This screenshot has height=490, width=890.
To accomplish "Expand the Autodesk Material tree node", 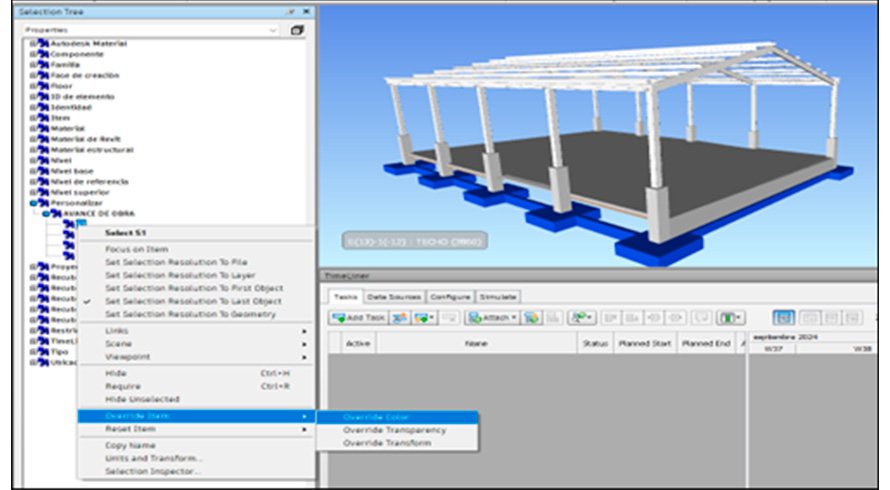I will (32, 45).
